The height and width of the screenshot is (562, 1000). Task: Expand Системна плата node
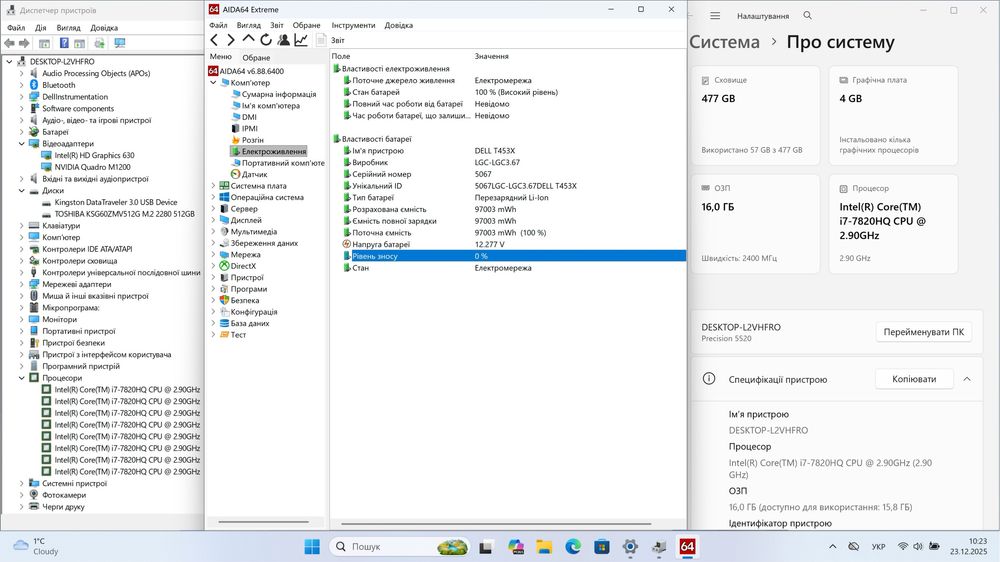point(213,186)
